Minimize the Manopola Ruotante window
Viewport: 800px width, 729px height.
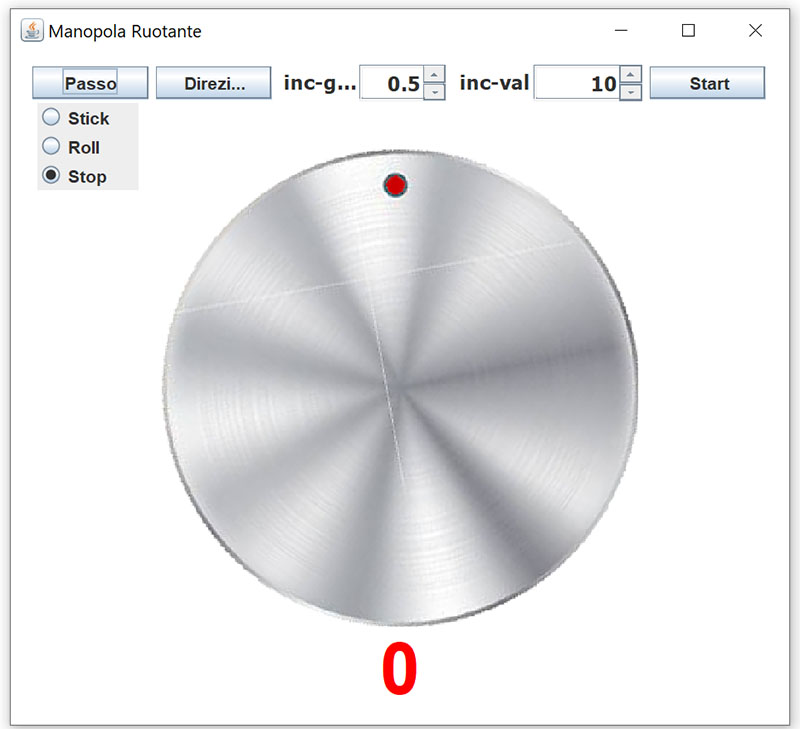click(x=621, y=31)
